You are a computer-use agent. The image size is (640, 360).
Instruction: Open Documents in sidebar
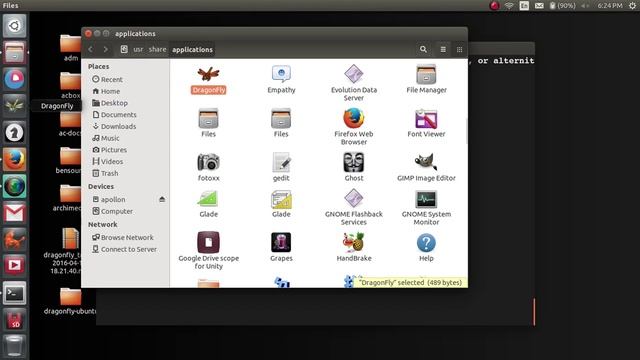(x=114, y=115)
